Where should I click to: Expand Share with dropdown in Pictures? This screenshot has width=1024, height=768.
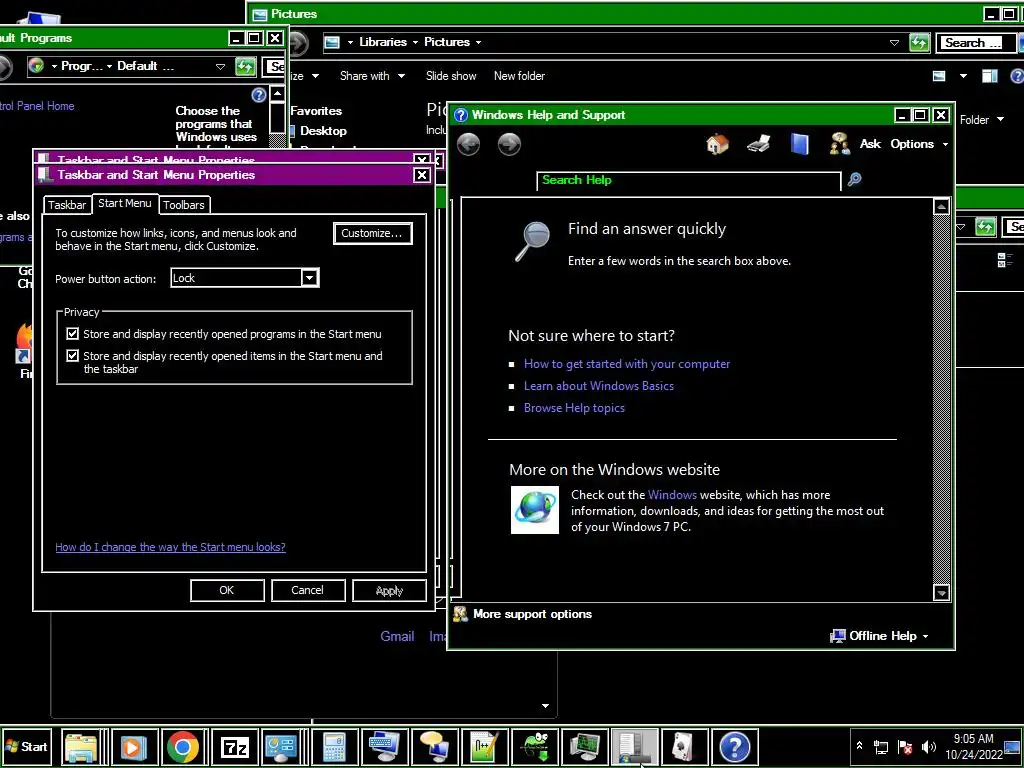pos(372,76)
